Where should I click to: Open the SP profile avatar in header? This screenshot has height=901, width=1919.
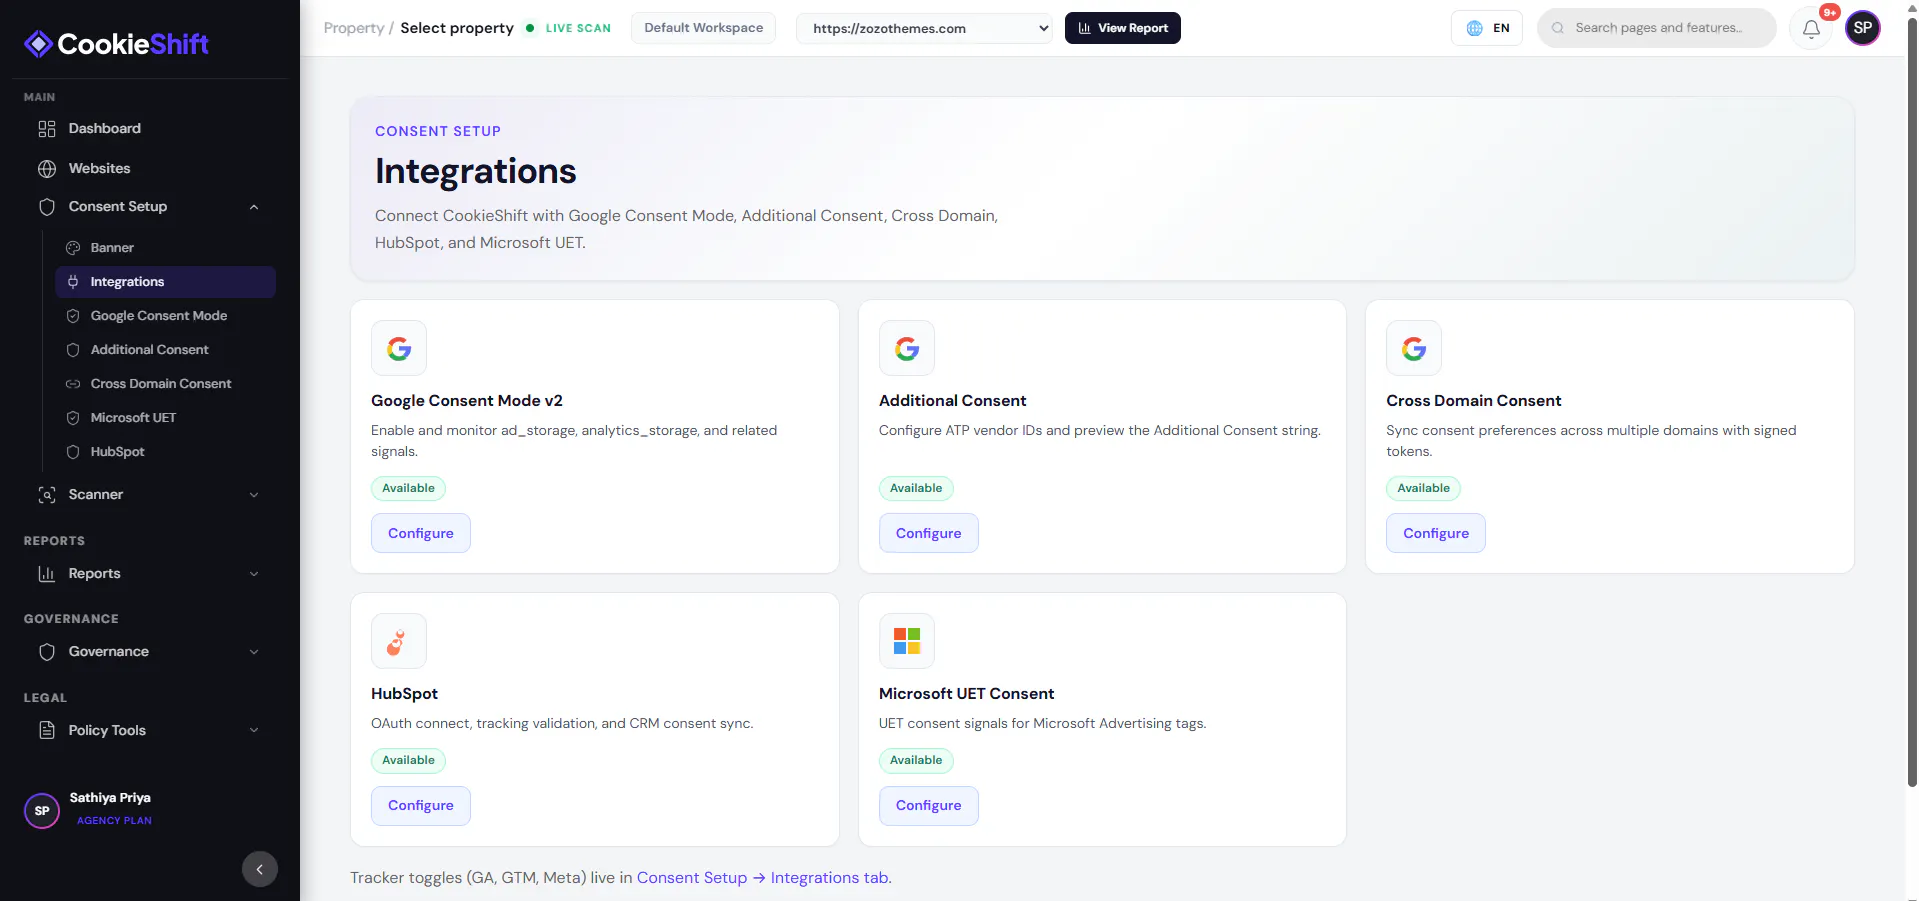1863,28
